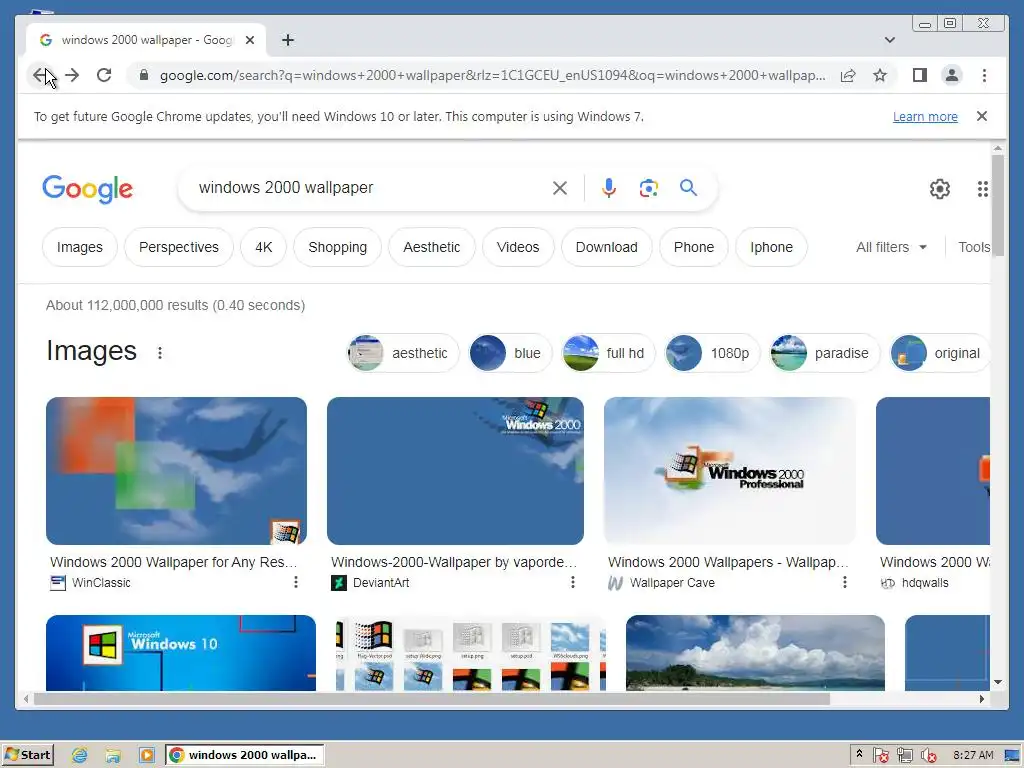Reload the current page
The image size is (1024, 768).
tap(104, 75)
